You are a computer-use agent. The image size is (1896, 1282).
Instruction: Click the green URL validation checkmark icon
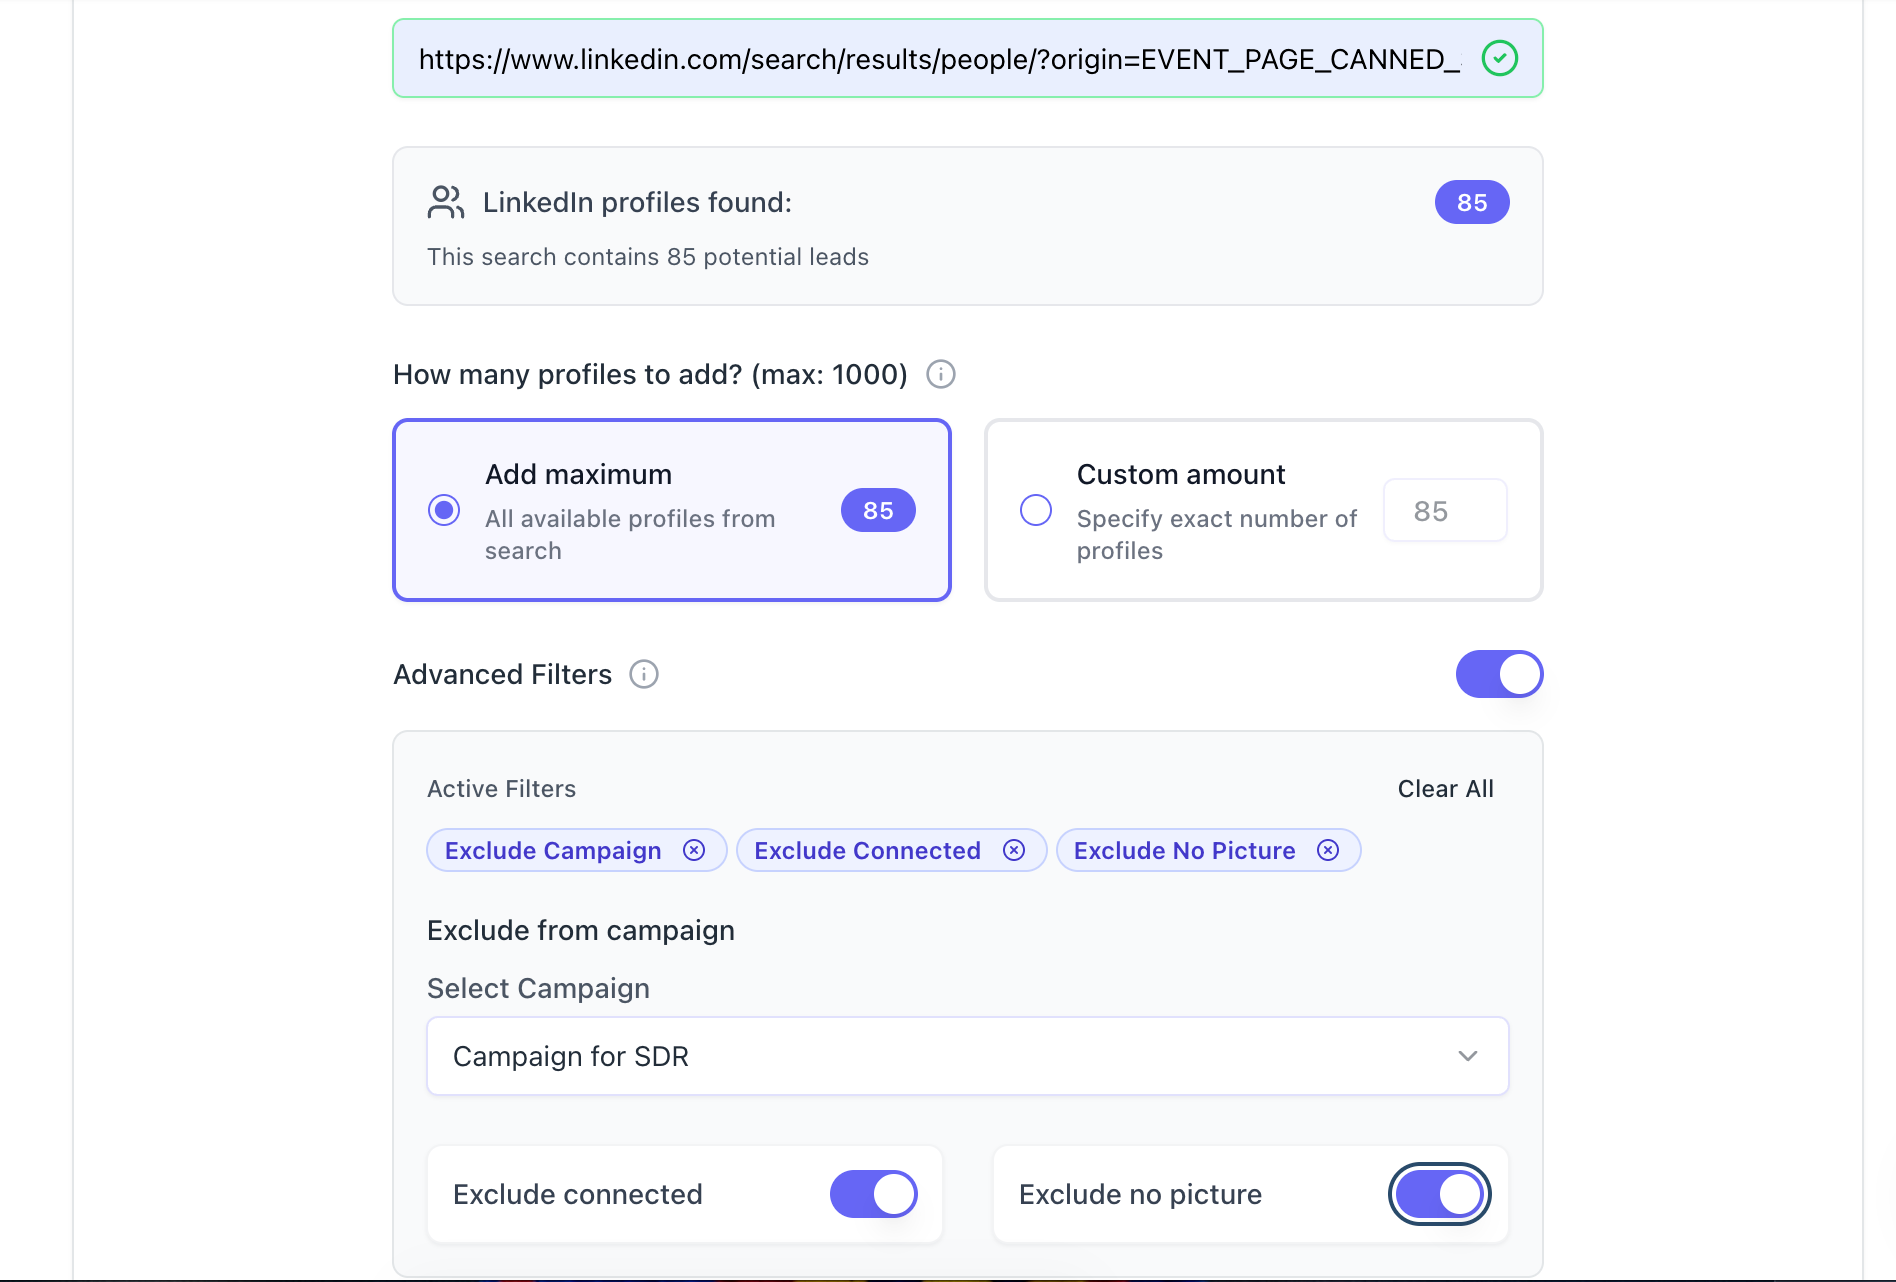click(1499, 58)
